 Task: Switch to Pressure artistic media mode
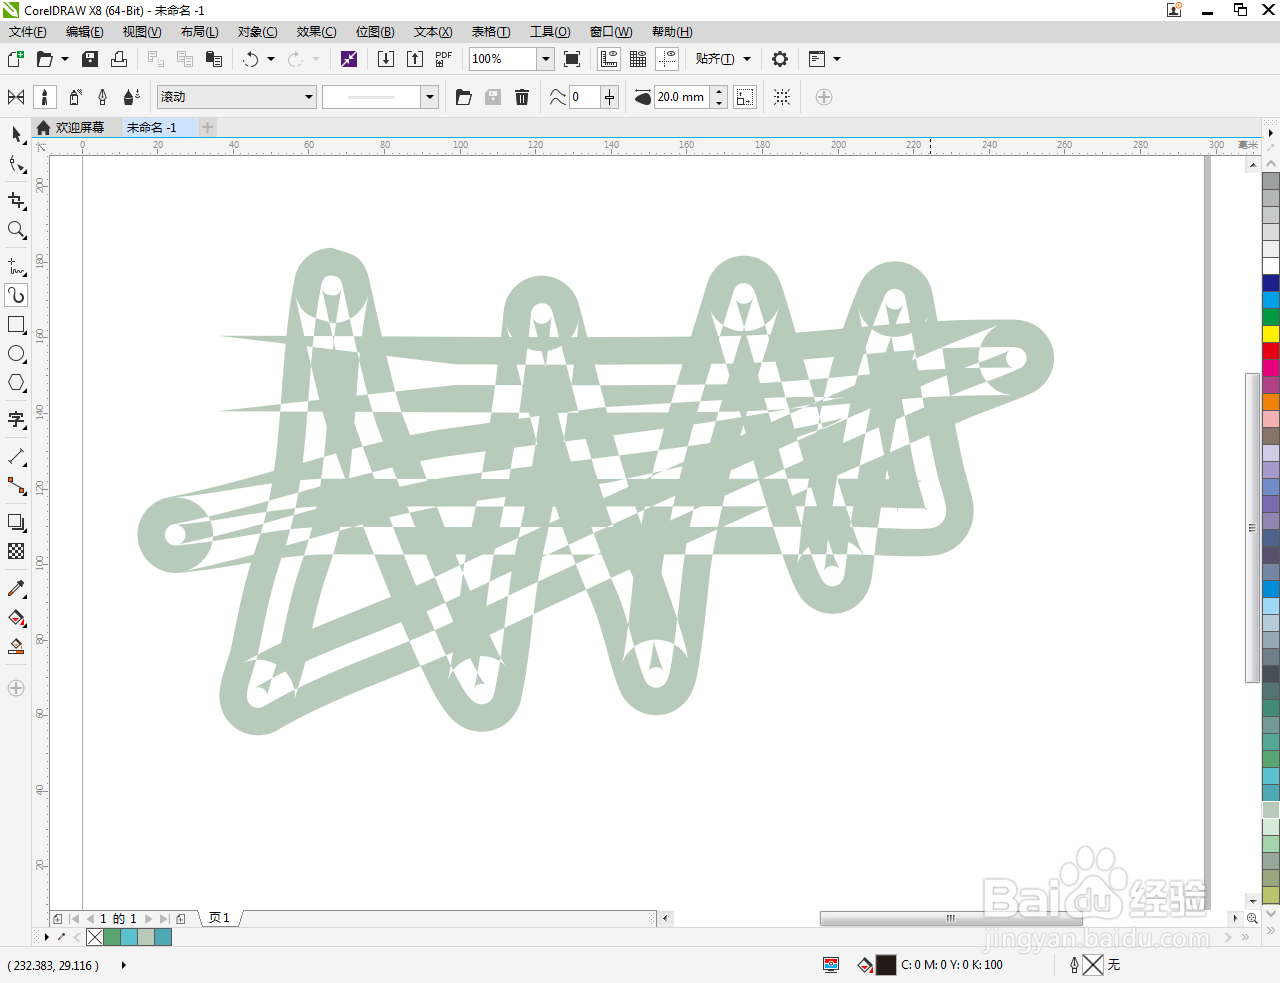(132, 97)
